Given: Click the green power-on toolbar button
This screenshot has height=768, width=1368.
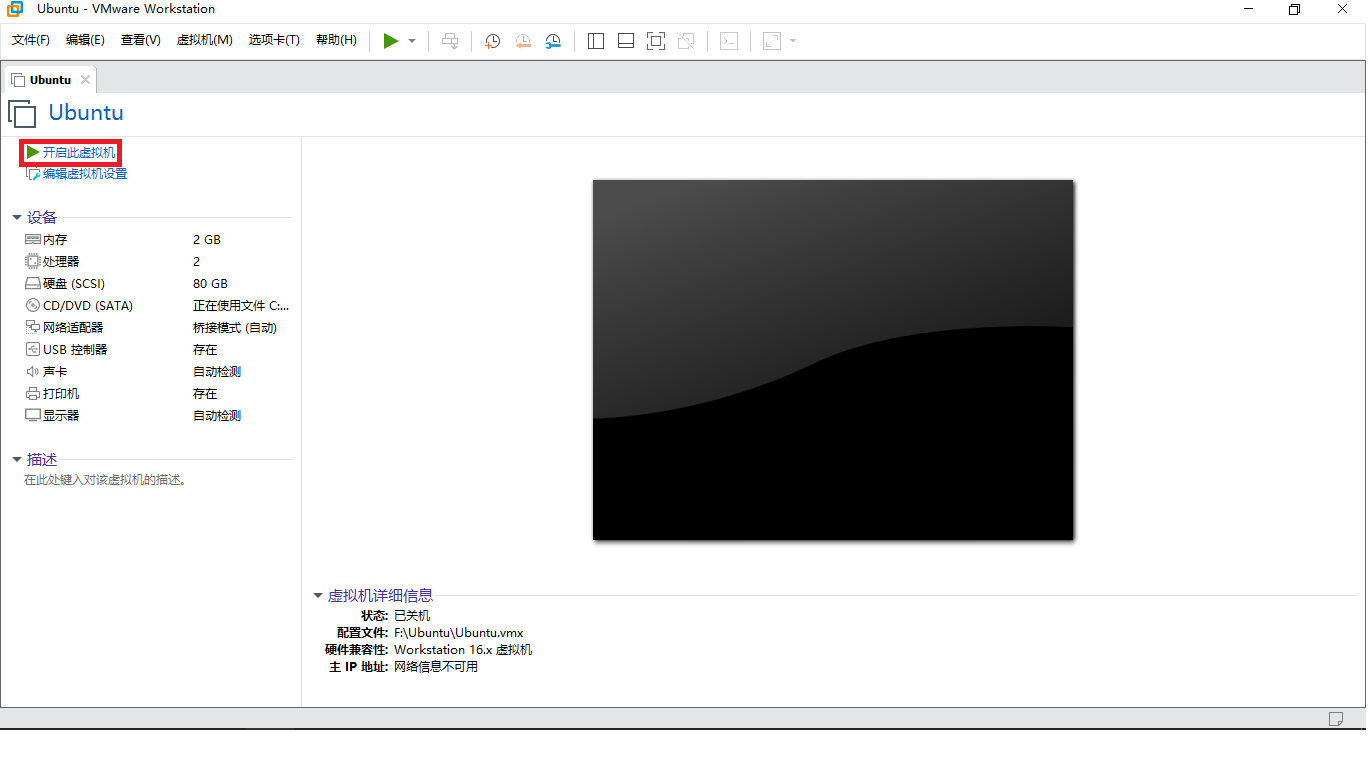Looking at the screenshot, I should (391, 41).
